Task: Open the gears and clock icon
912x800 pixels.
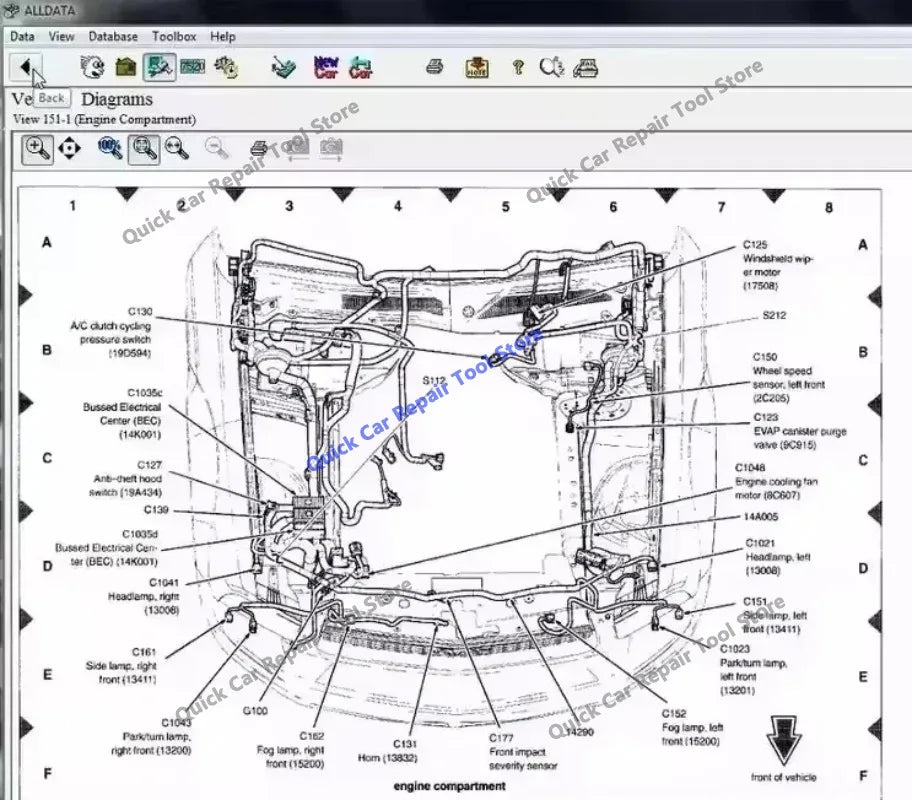Action: click(x=226, y=67)
